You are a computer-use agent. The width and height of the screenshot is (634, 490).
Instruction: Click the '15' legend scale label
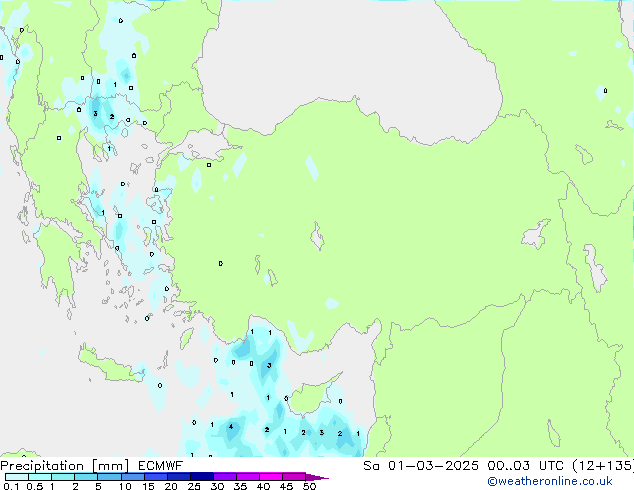(148, 486)
